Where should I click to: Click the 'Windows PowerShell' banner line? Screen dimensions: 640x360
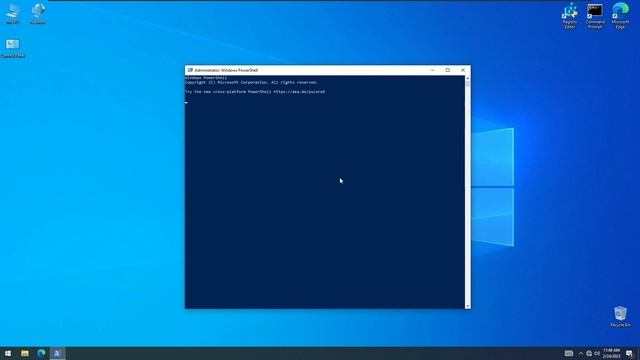(206, 78)
